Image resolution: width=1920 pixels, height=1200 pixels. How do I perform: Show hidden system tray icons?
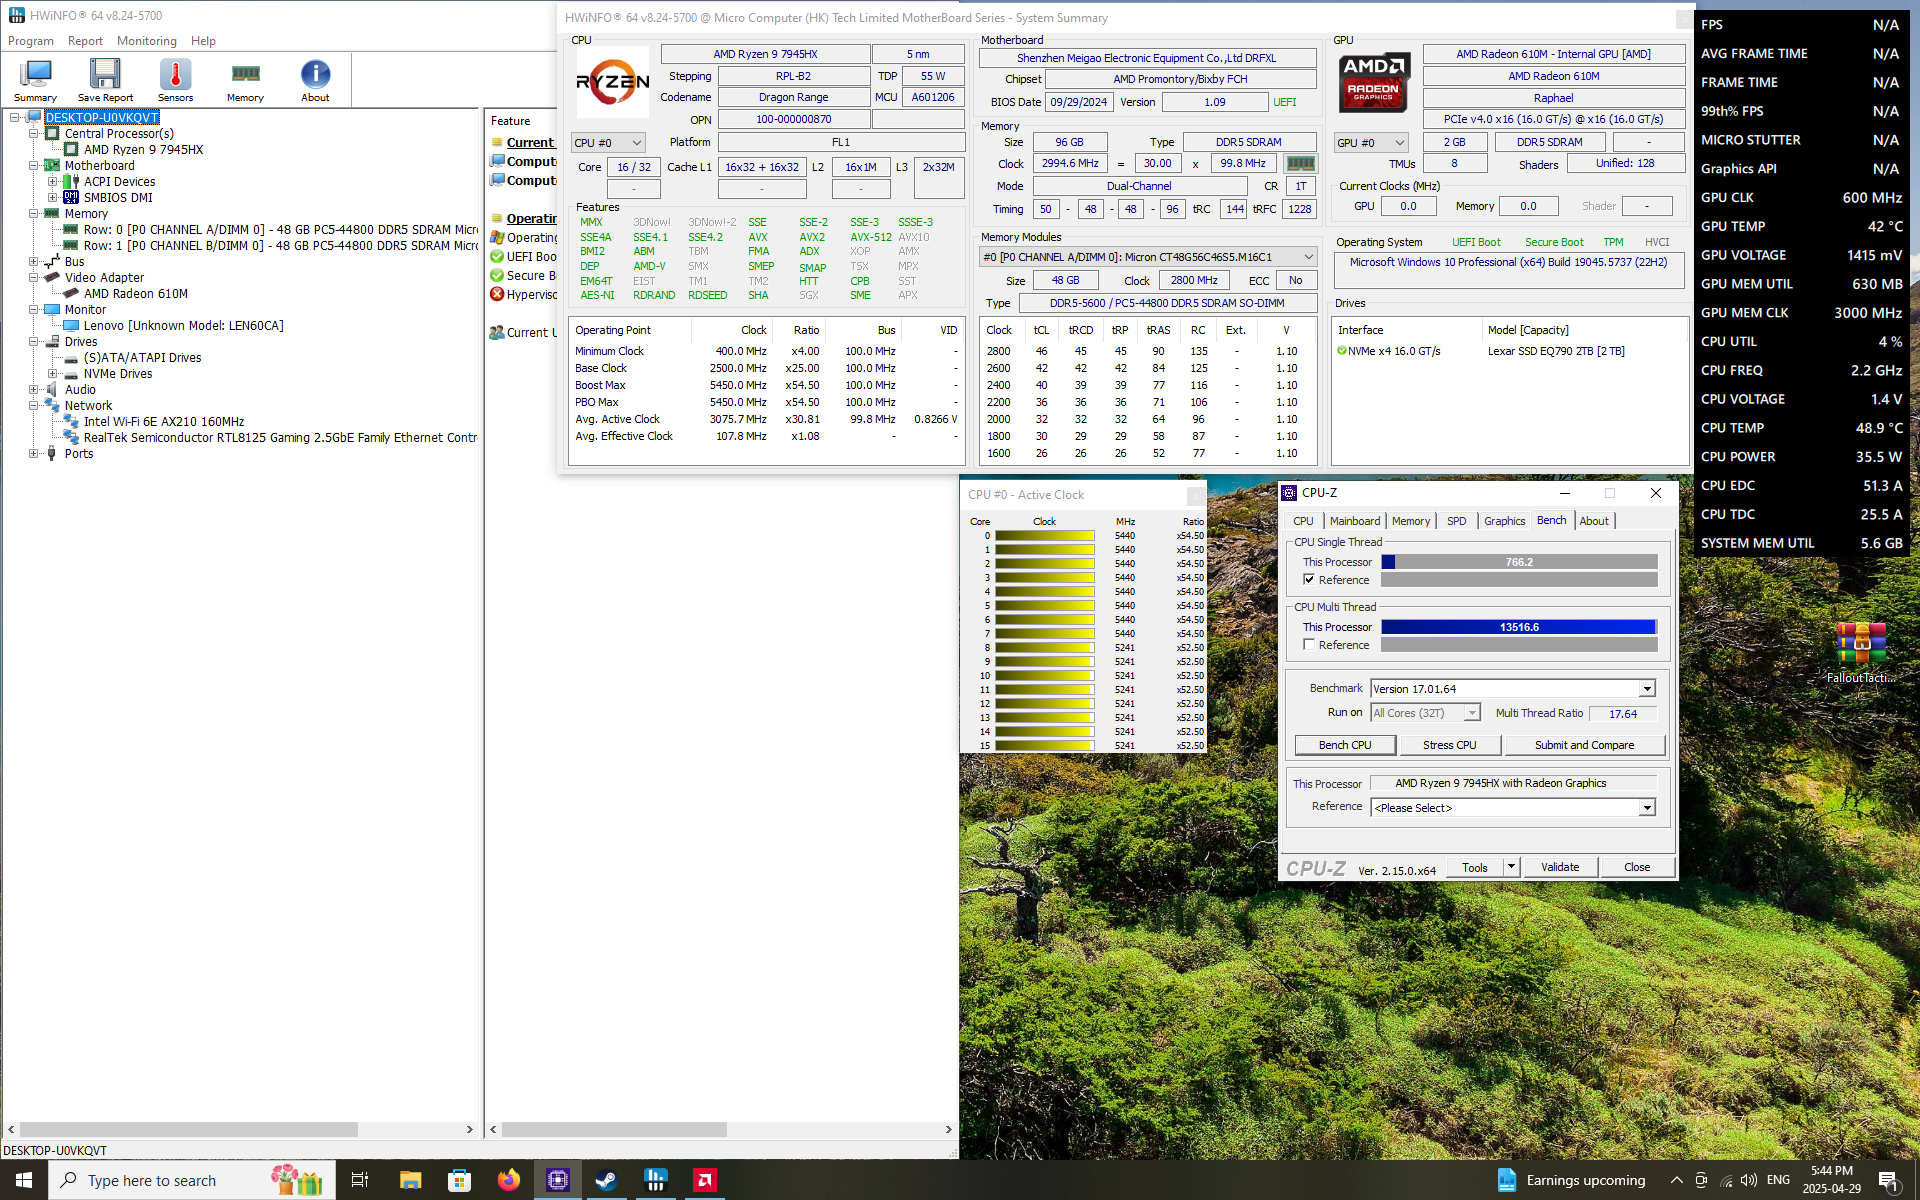click(1677, 1180)
